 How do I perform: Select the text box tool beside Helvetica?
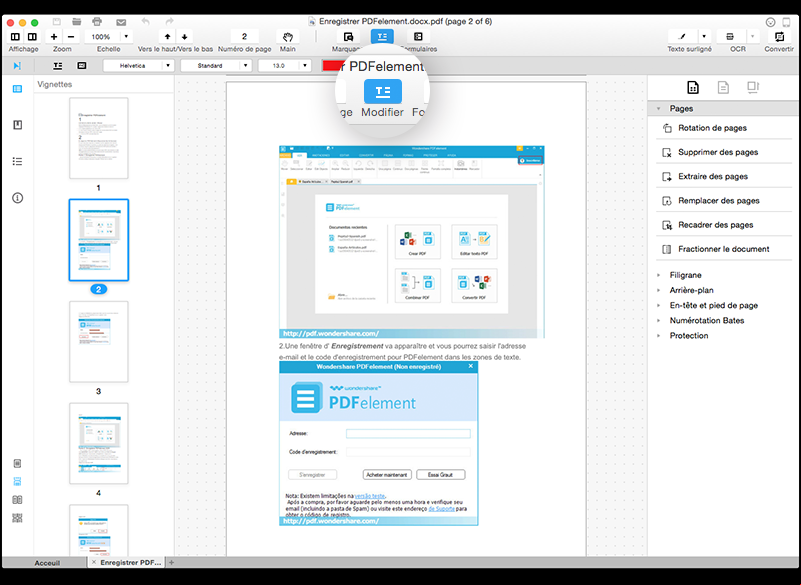(x=82, y=65)
